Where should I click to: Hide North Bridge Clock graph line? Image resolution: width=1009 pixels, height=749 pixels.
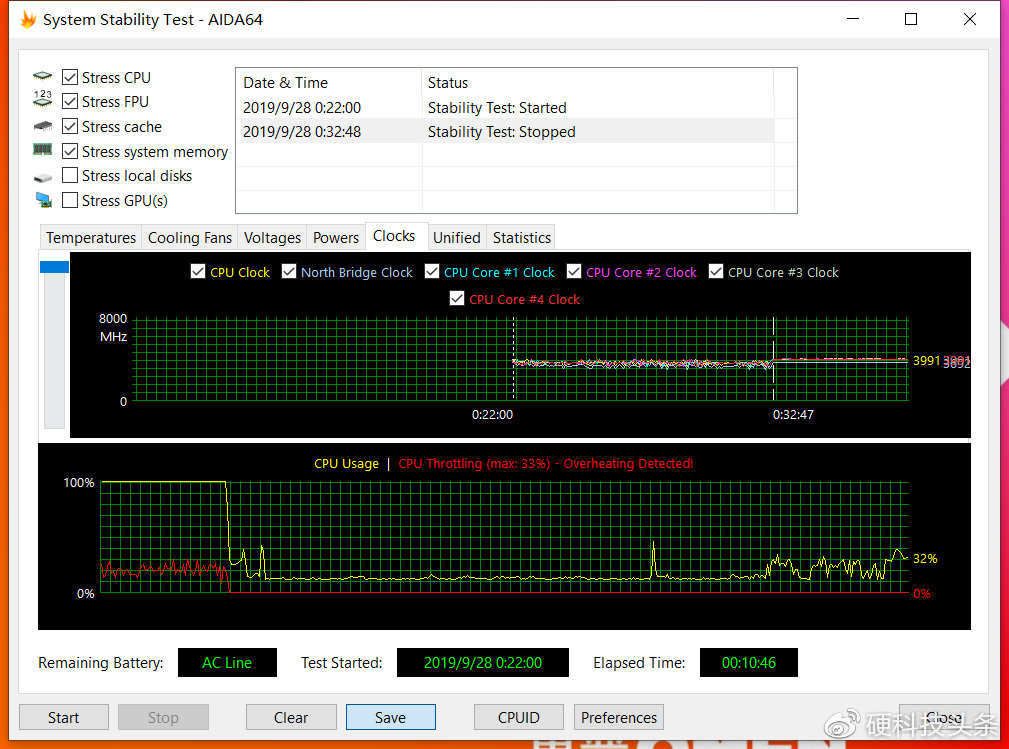tap(289, 272)
